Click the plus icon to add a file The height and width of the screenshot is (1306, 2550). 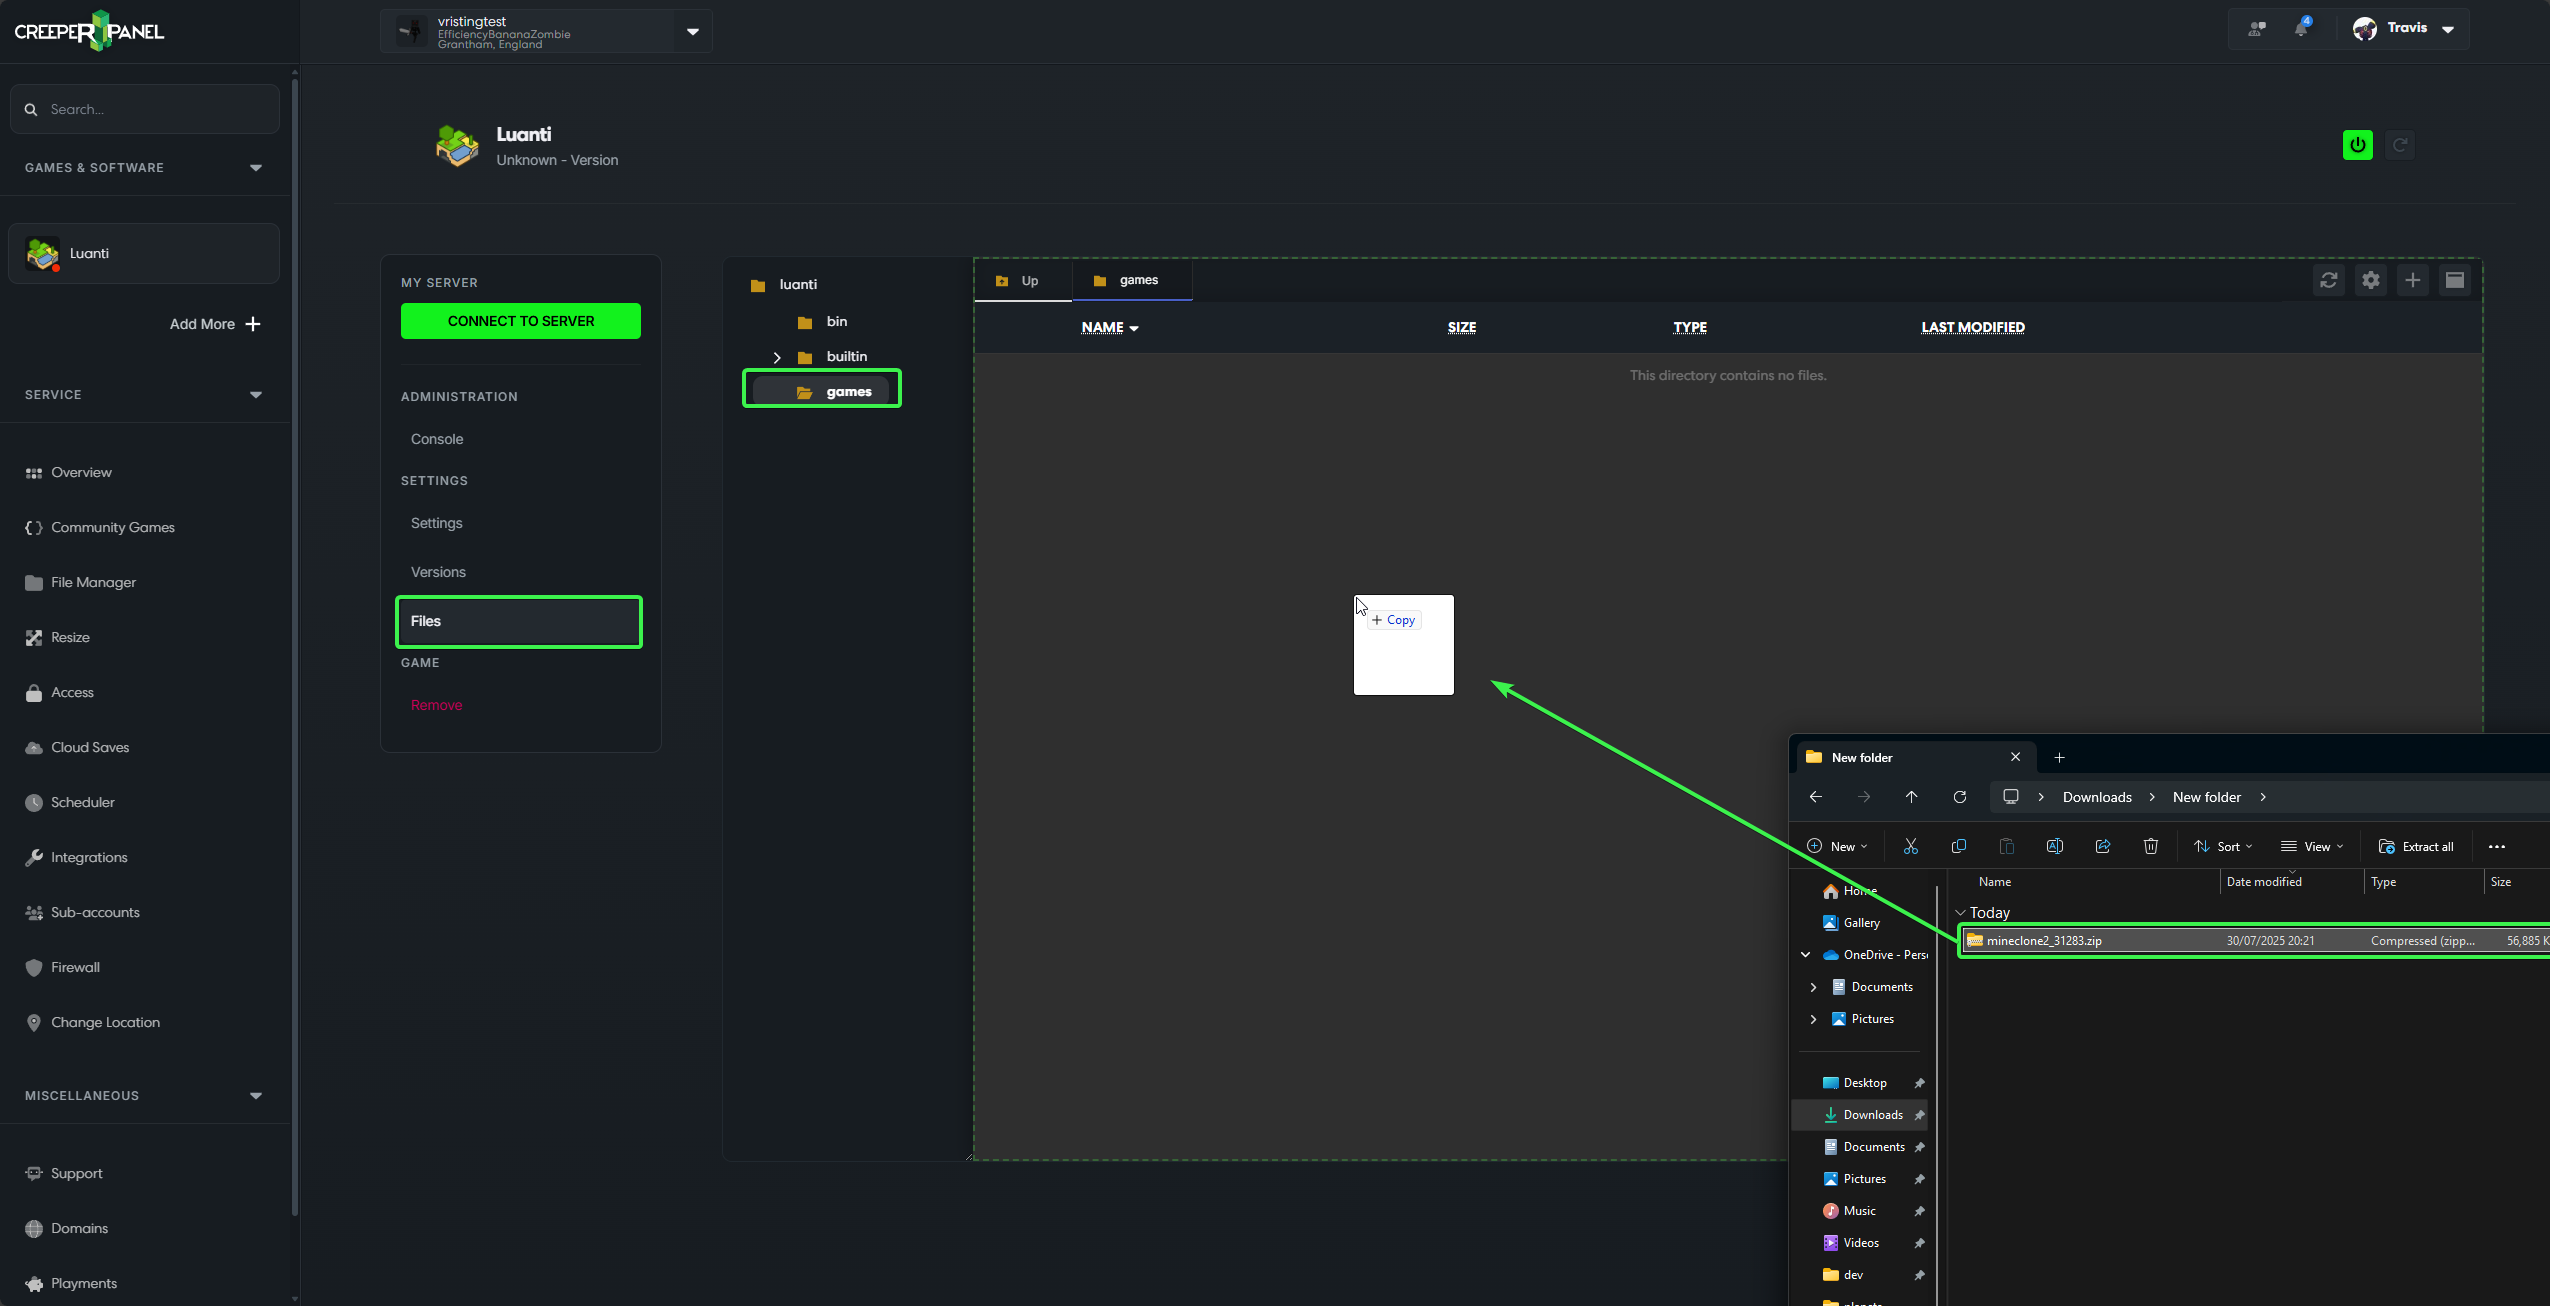tap(2412, 280)
